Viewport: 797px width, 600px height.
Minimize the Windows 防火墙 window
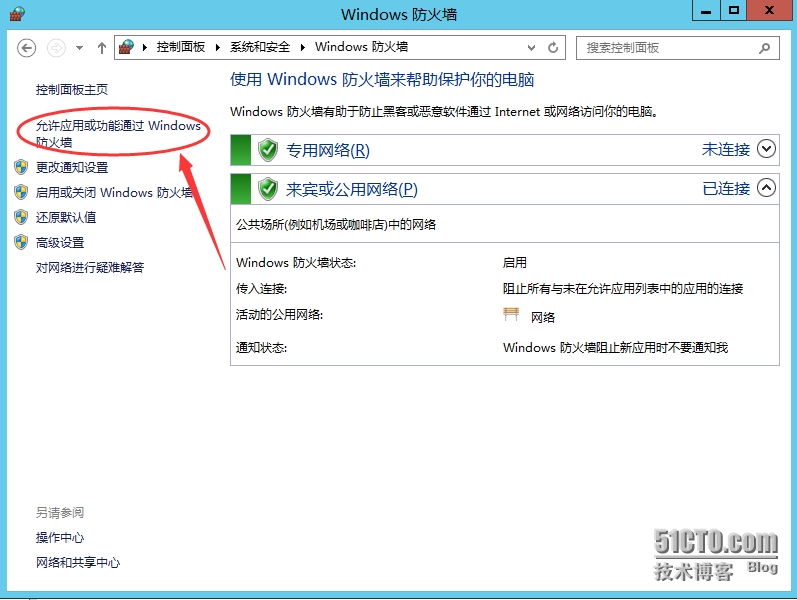[706, 11]
